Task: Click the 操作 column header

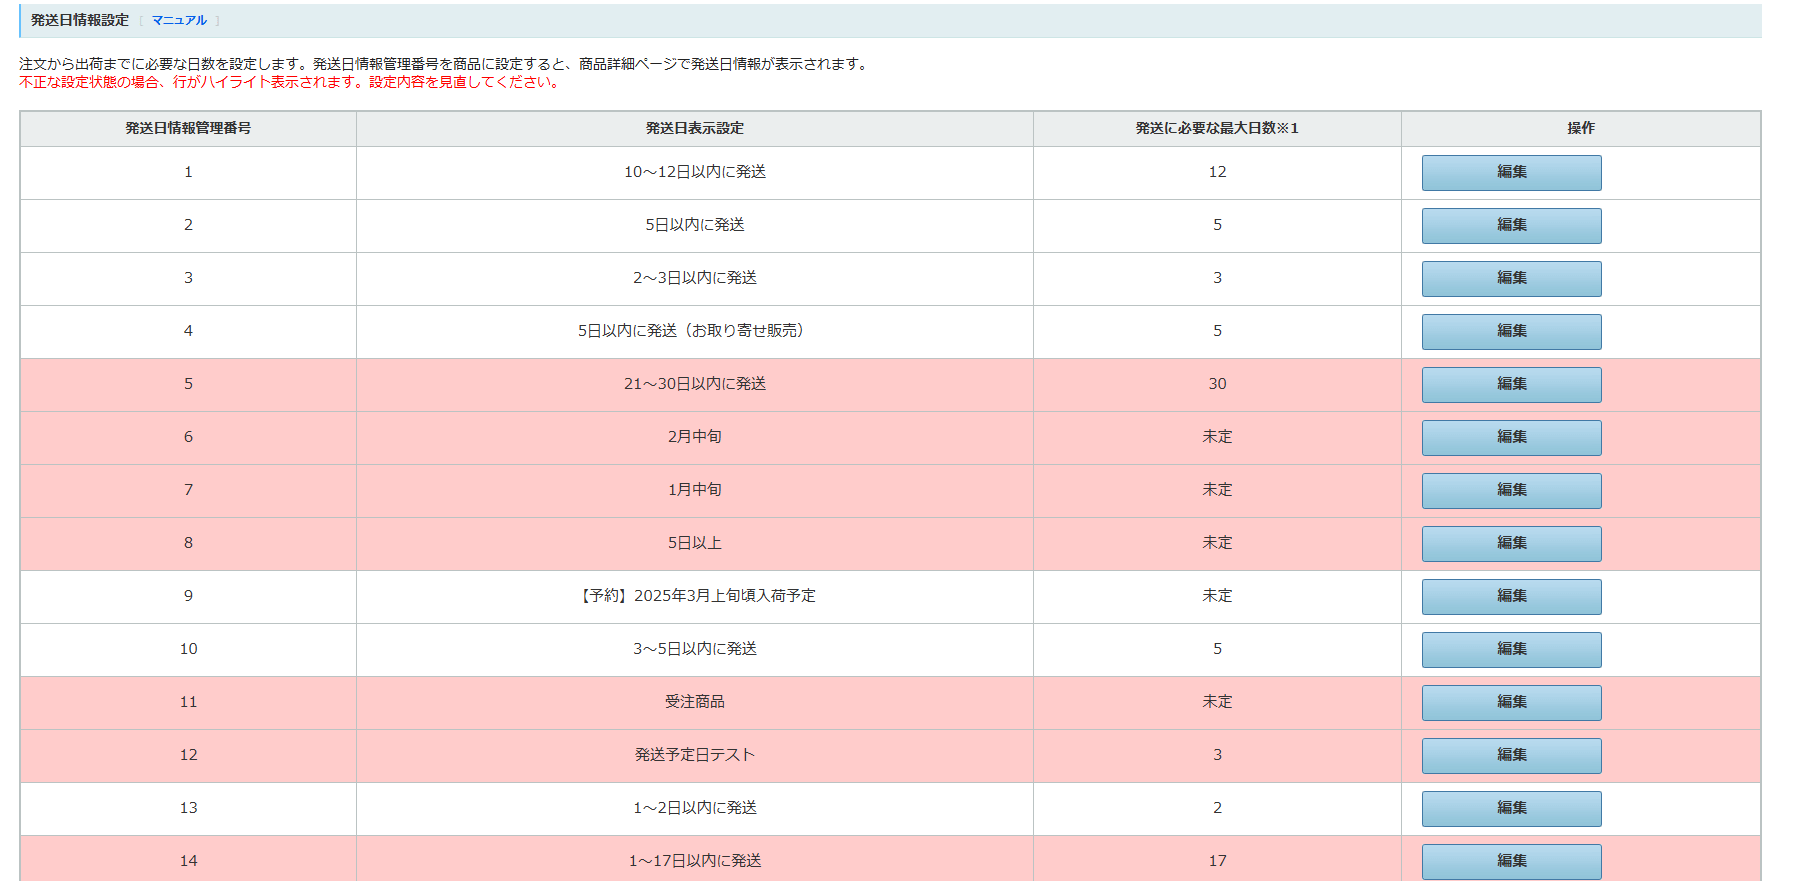Action: pyautogui.click(x=1581, y=128)
